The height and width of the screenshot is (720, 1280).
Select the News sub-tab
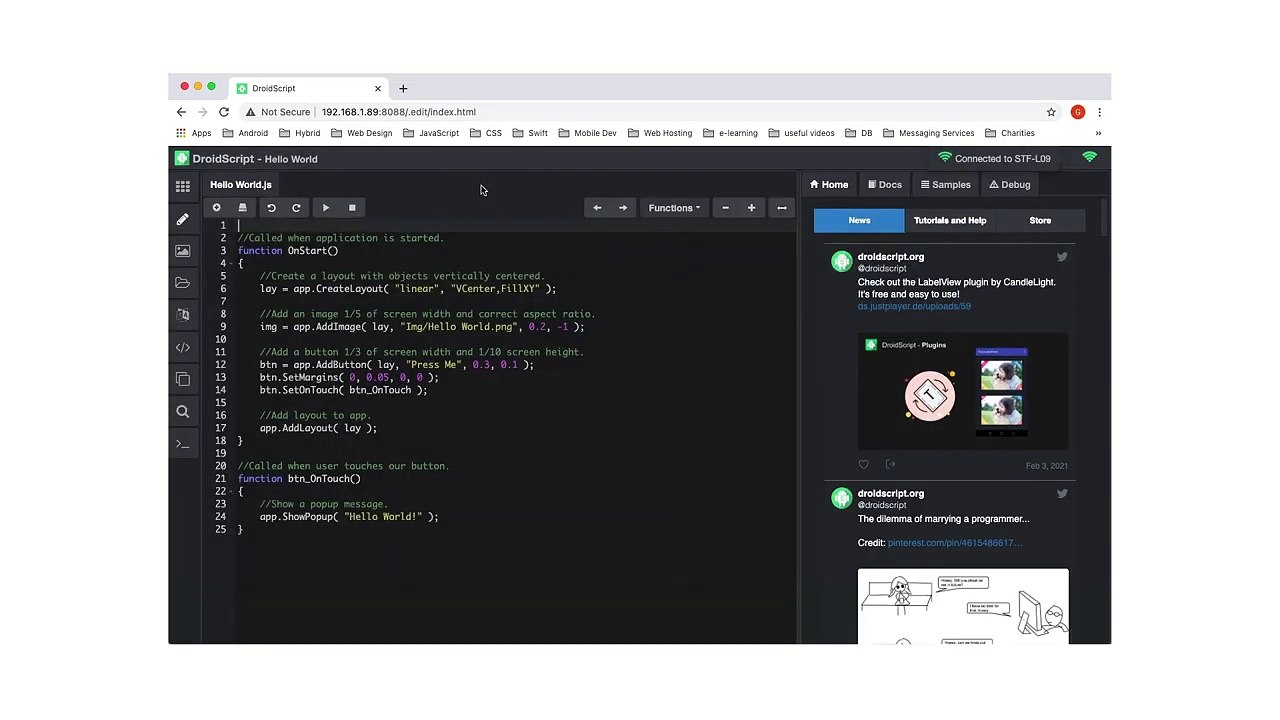coord(859,221)
